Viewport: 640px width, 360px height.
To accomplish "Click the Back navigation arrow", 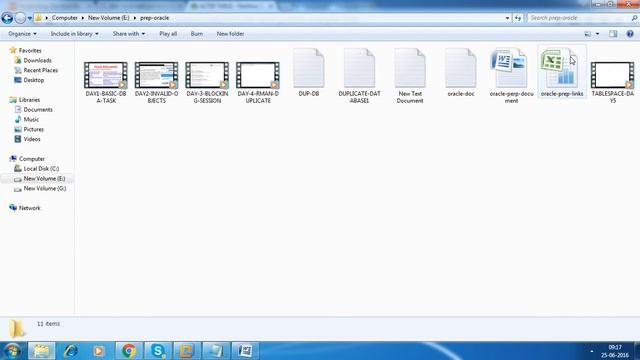I will tap(7, 18).
